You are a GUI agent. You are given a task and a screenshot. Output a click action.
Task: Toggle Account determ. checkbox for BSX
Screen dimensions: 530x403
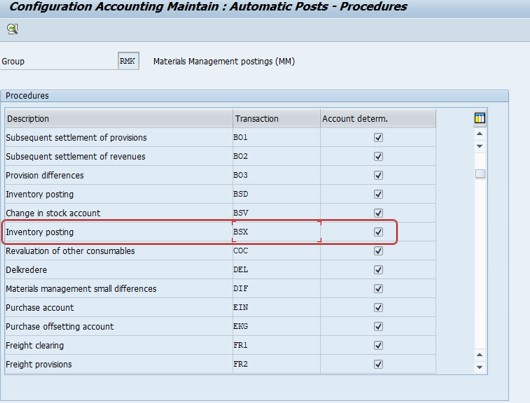pos(378,232)
